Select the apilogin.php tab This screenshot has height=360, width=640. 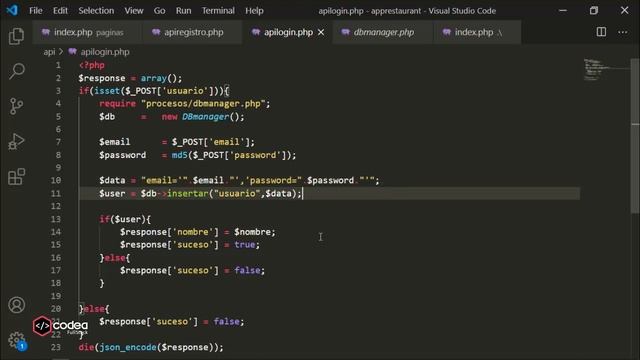click(x=287, y=32)
